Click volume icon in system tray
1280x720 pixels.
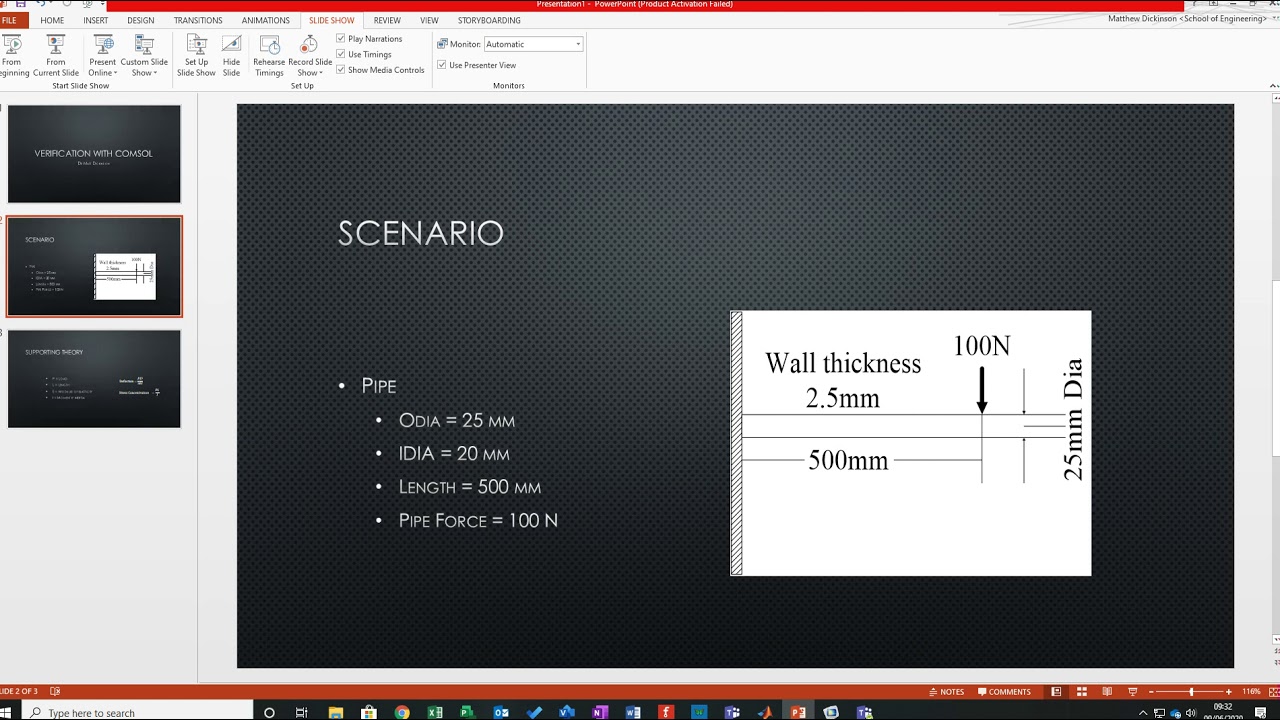[1190, 712]
